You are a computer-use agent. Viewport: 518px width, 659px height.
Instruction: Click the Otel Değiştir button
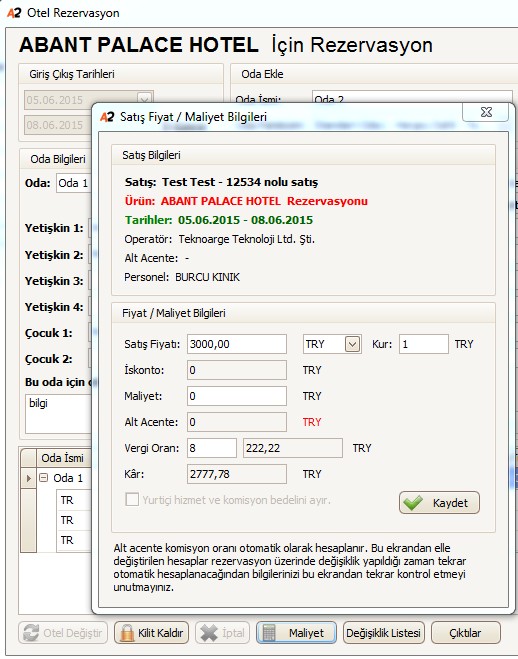(x=63, y=633)
